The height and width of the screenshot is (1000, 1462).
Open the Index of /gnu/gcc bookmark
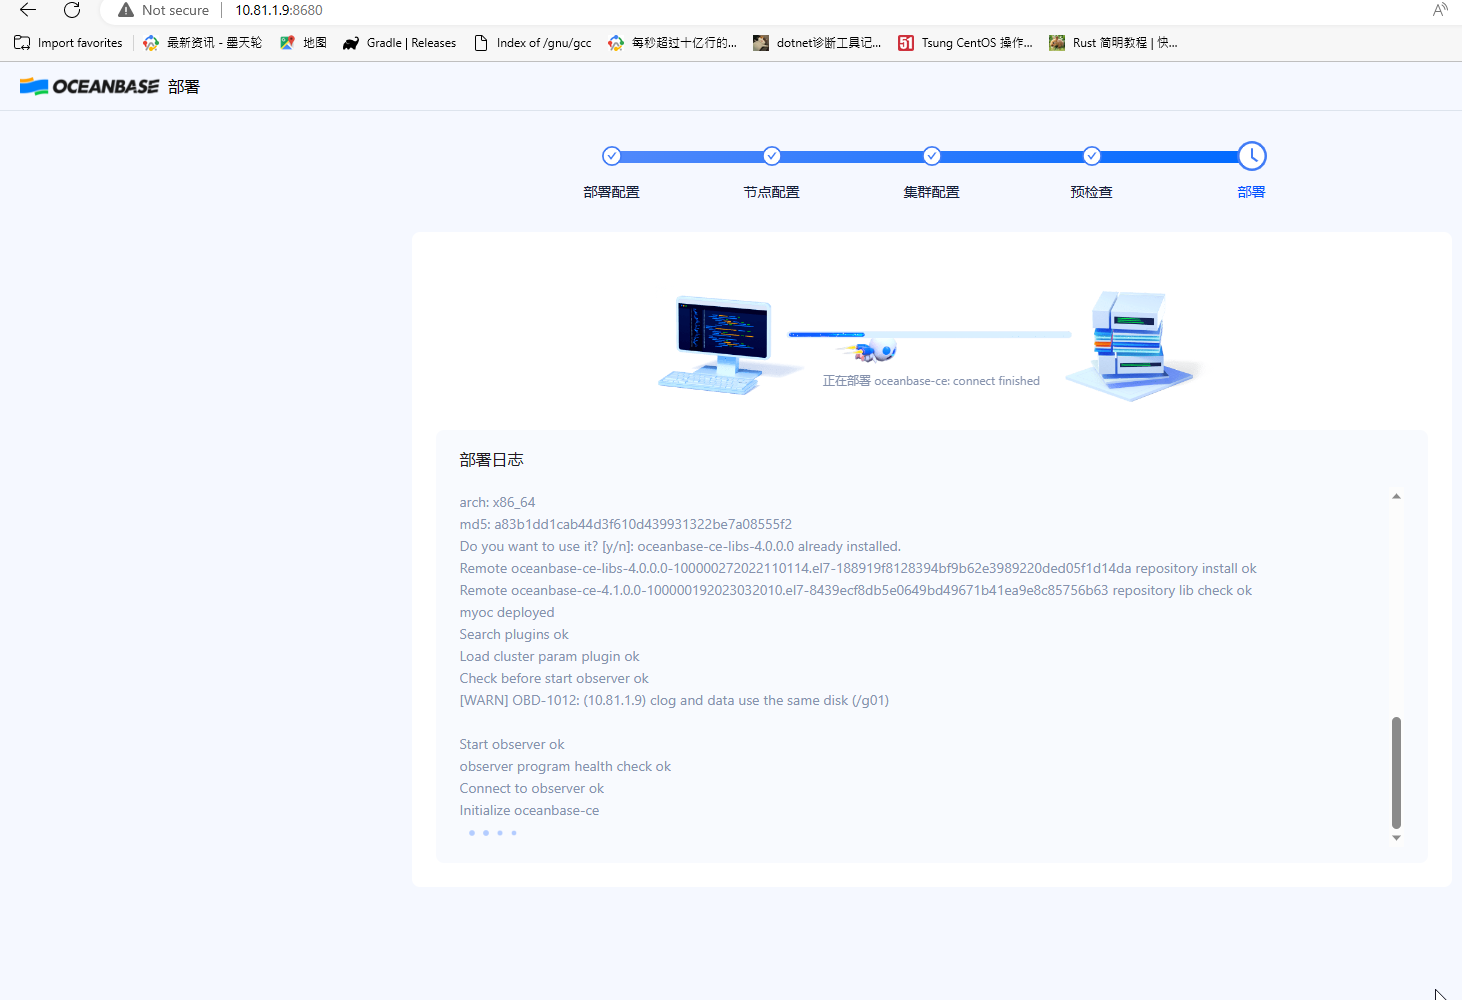(533, 43)
